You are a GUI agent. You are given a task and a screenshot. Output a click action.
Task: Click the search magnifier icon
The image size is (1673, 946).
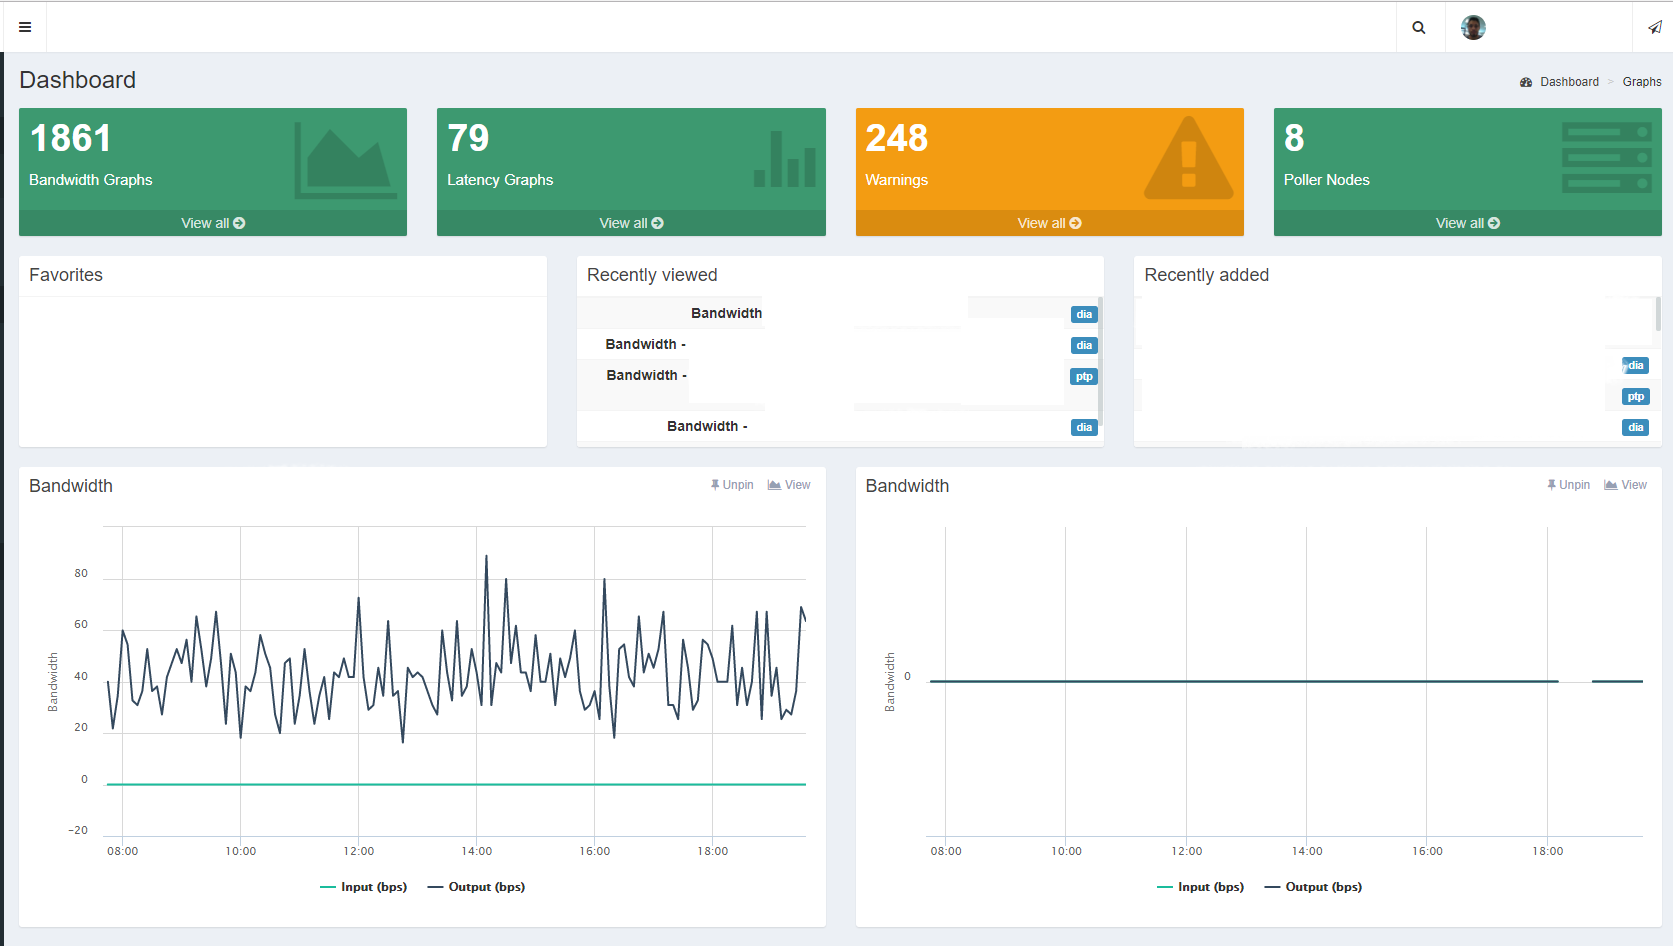1419,28
